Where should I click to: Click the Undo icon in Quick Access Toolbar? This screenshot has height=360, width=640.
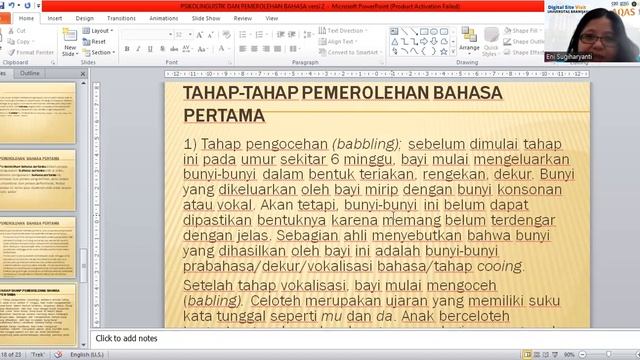pyautogui.click(x=12, y=5)
